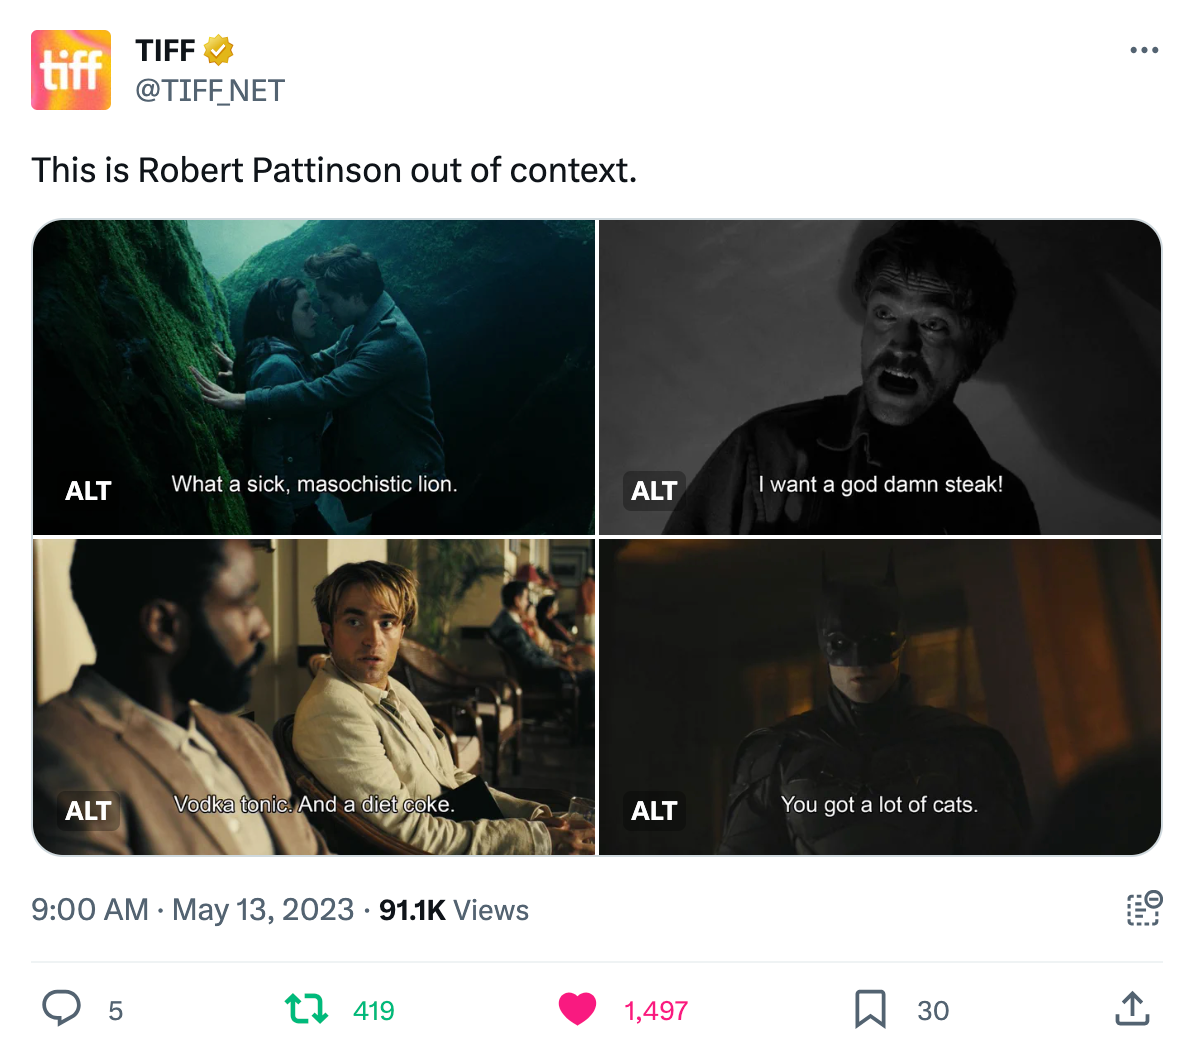This screenshot has height=1054, width=1192.
Task: Click the TIFF profile avatar
Action: [71, 70]
